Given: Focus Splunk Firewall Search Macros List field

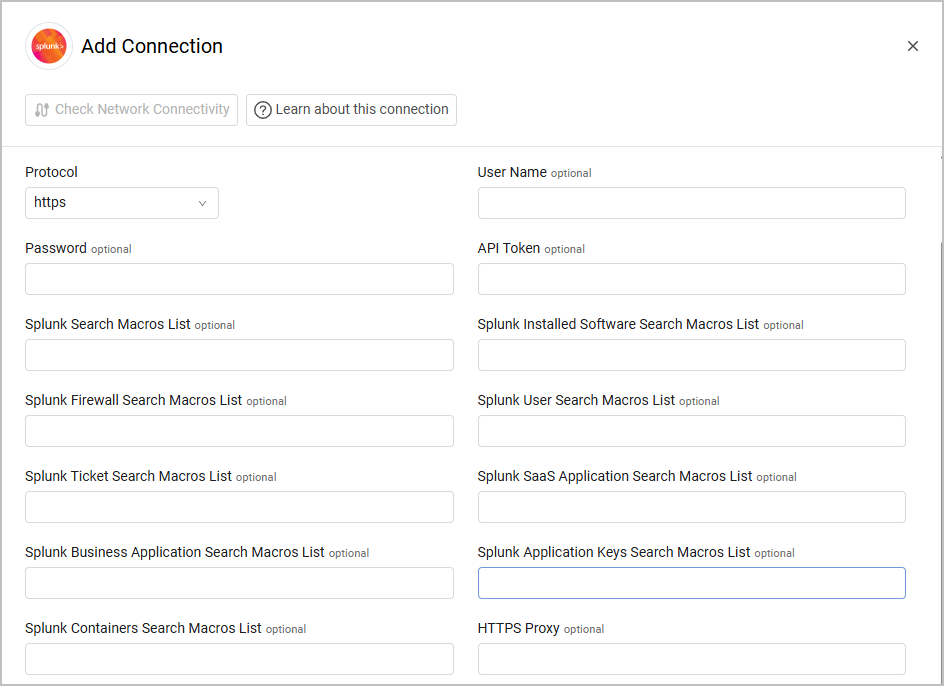Looking at the screenshot, I should pos(239,431).
